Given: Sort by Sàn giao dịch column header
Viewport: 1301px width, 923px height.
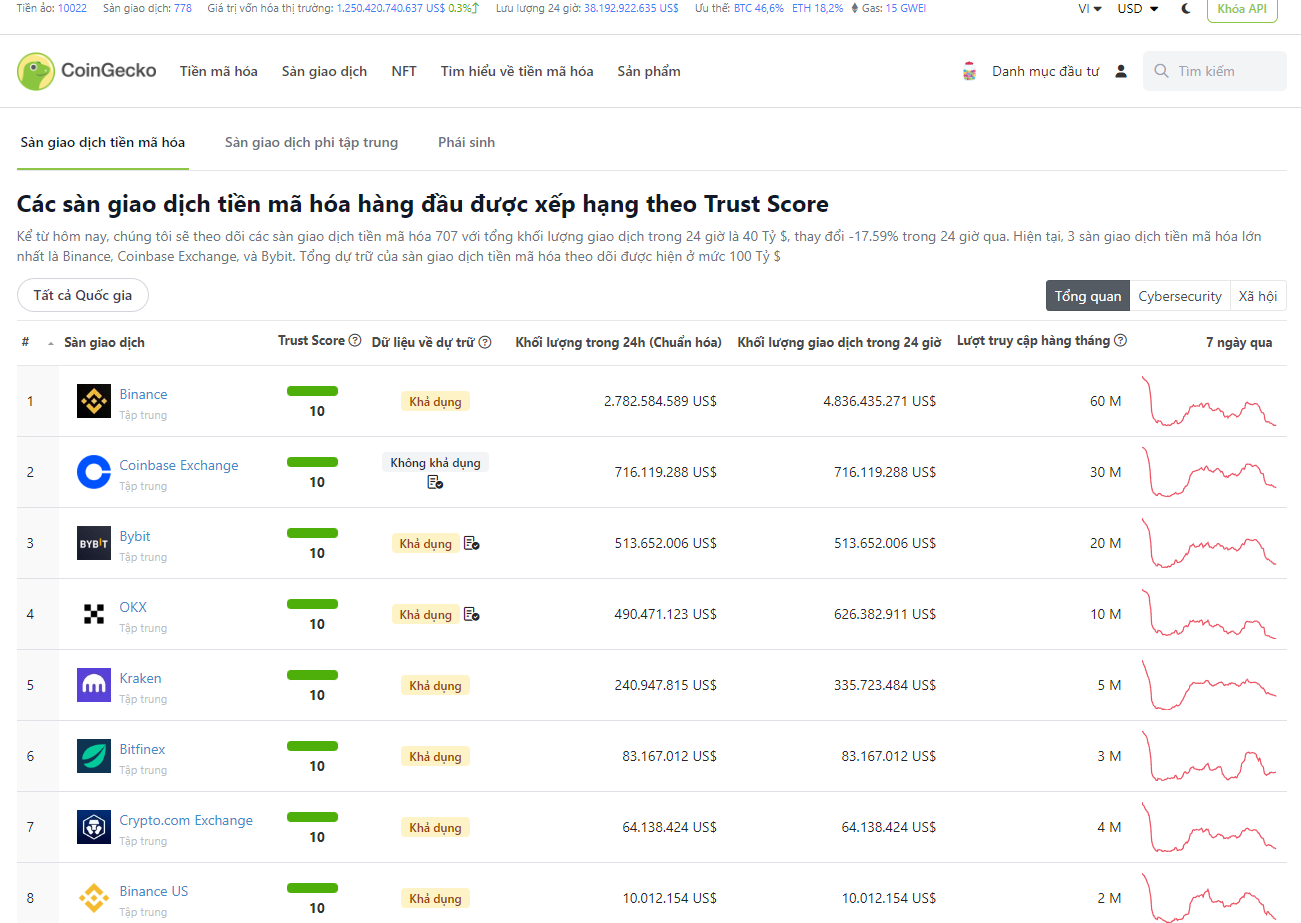Looking at the screenshot, I should click(x=104, y=342).
